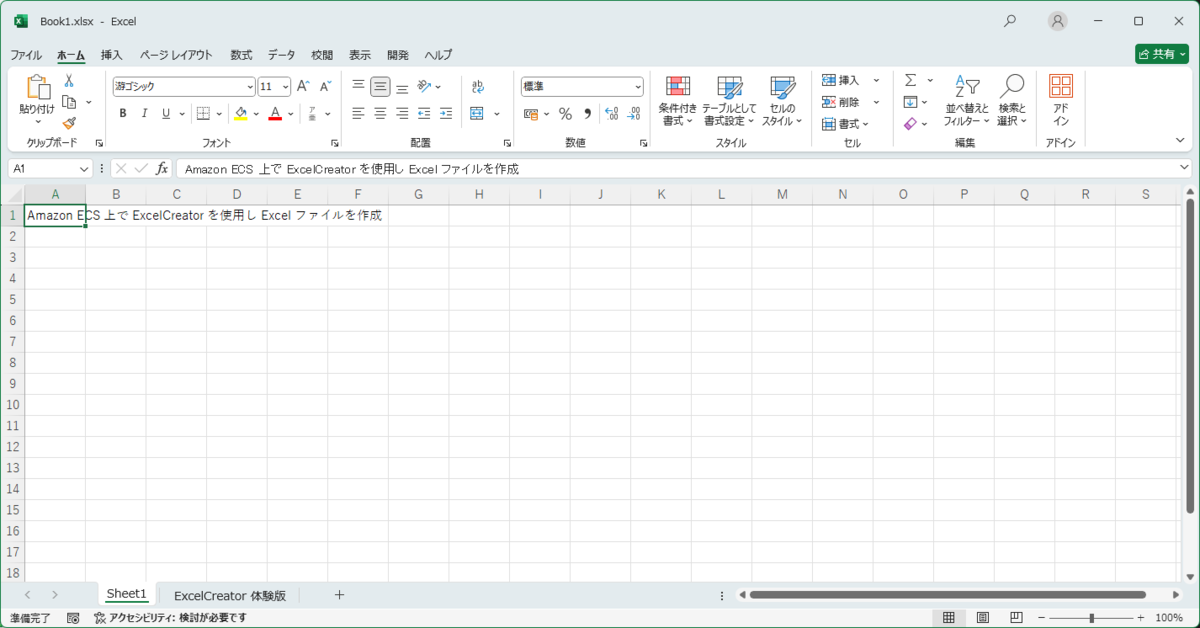Switch to 数式 ribbon tab
The image size is (1200, 628).
click(x=241, y=55)
